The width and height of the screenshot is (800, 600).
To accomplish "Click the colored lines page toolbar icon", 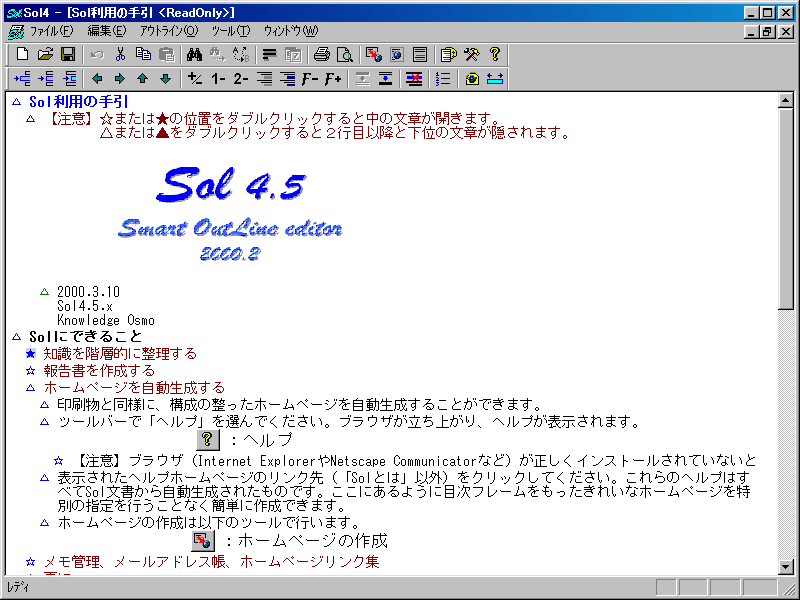I will tap(420, 54).
